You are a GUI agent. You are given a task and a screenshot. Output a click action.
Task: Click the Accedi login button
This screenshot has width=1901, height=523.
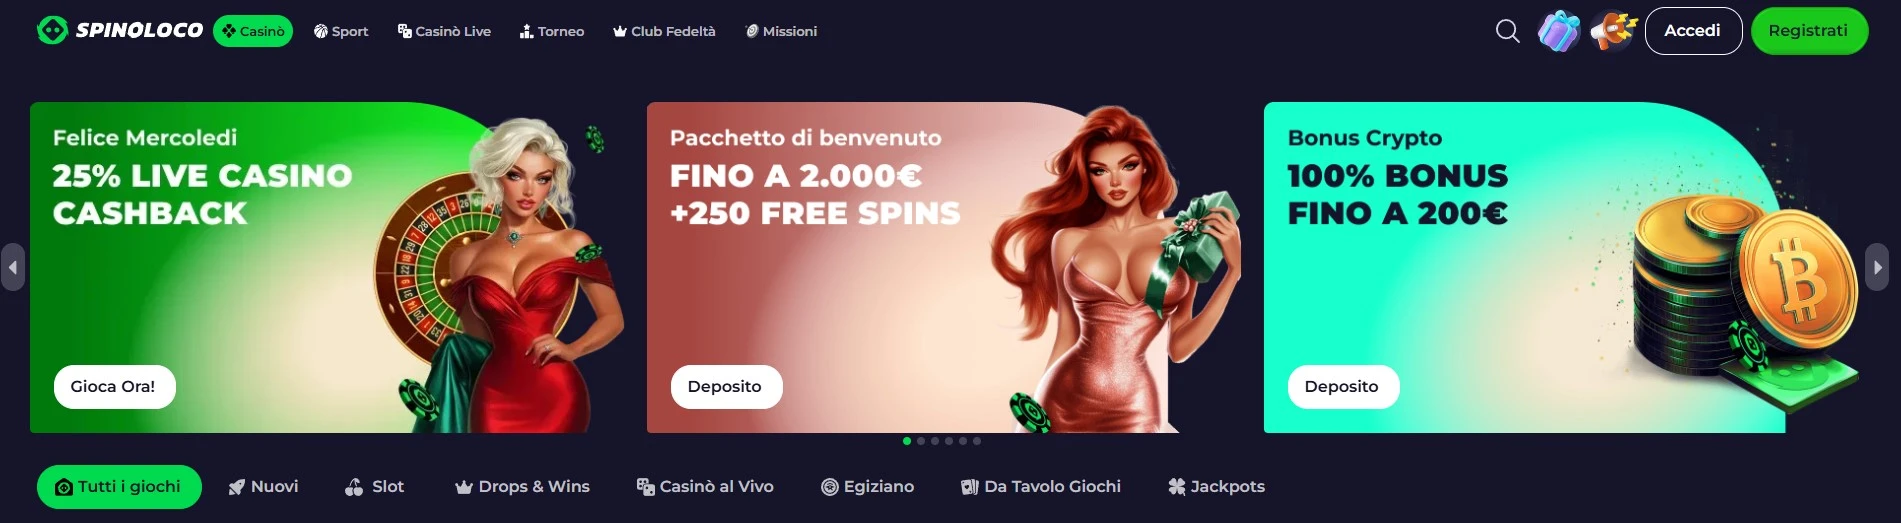[1693, 31]
